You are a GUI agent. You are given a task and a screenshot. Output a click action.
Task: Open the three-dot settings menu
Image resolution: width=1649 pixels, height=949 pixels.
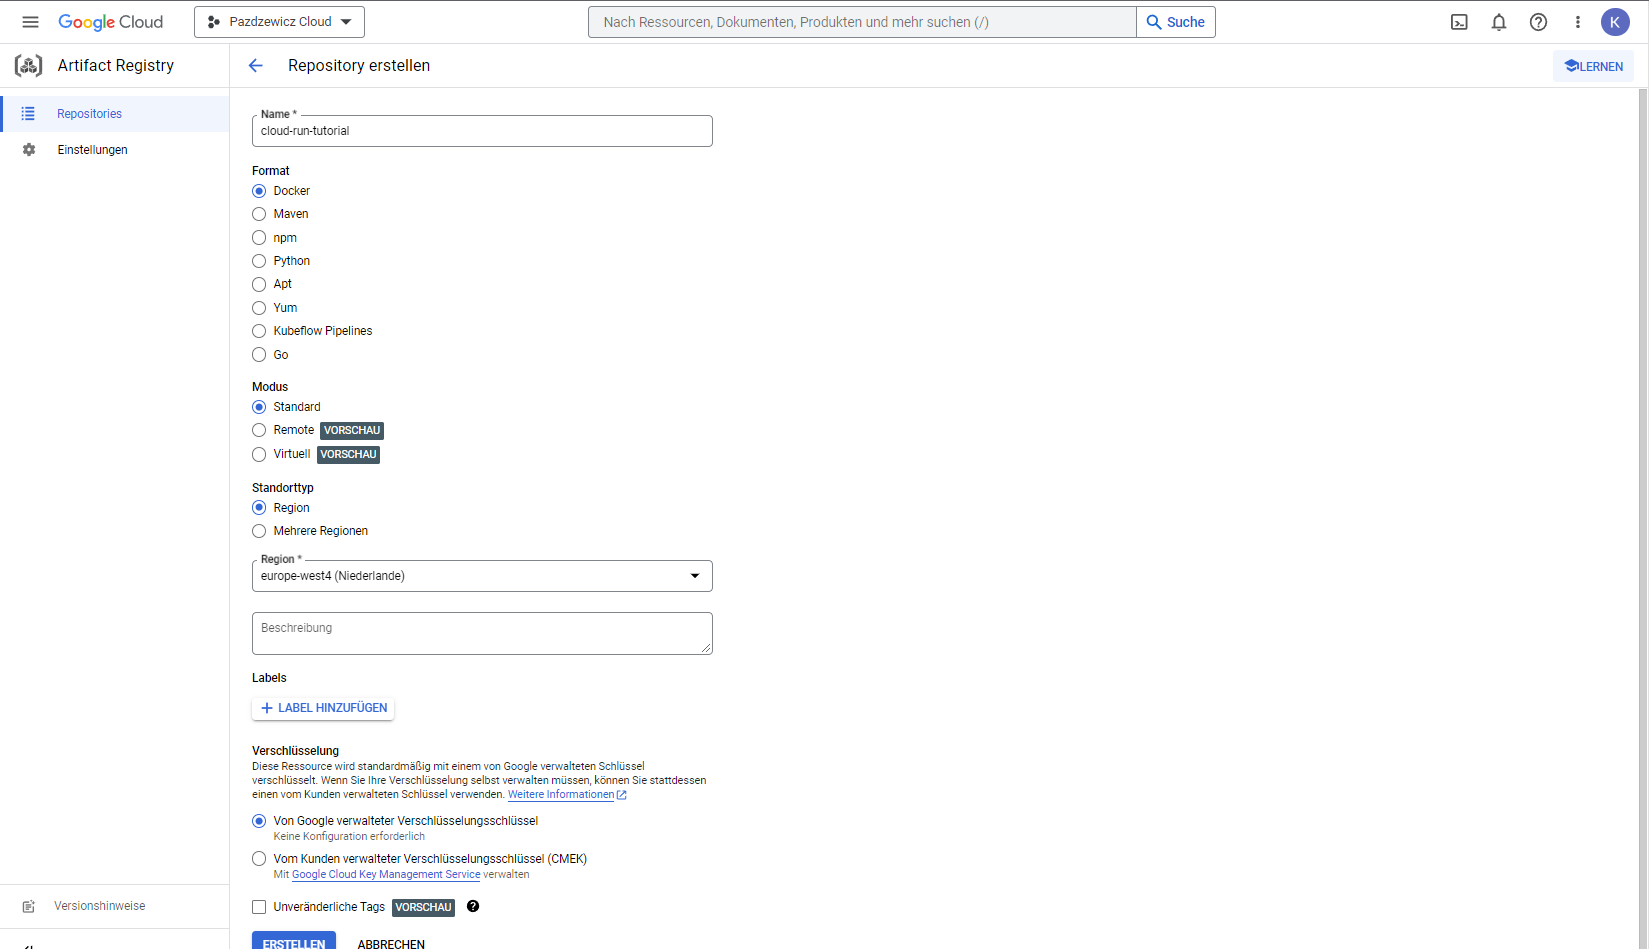coord(1577,22)
